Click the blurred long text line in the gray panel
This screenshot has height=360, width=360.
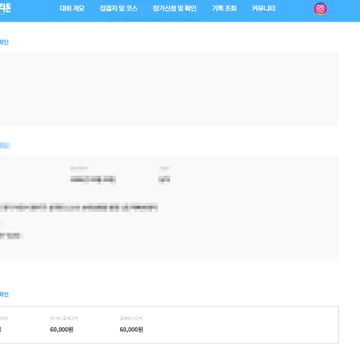[x=79, y=208]
